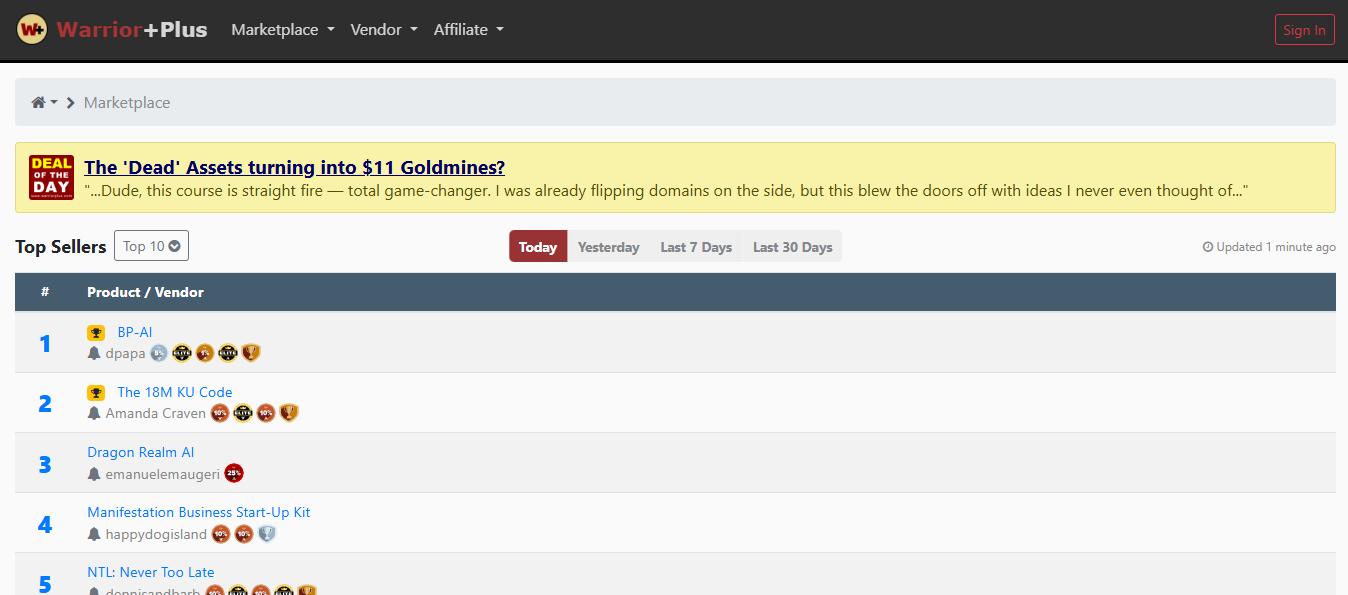Click vendor name happydogisland
This screenshot has height=595, width=1348.
click(156, 534)
